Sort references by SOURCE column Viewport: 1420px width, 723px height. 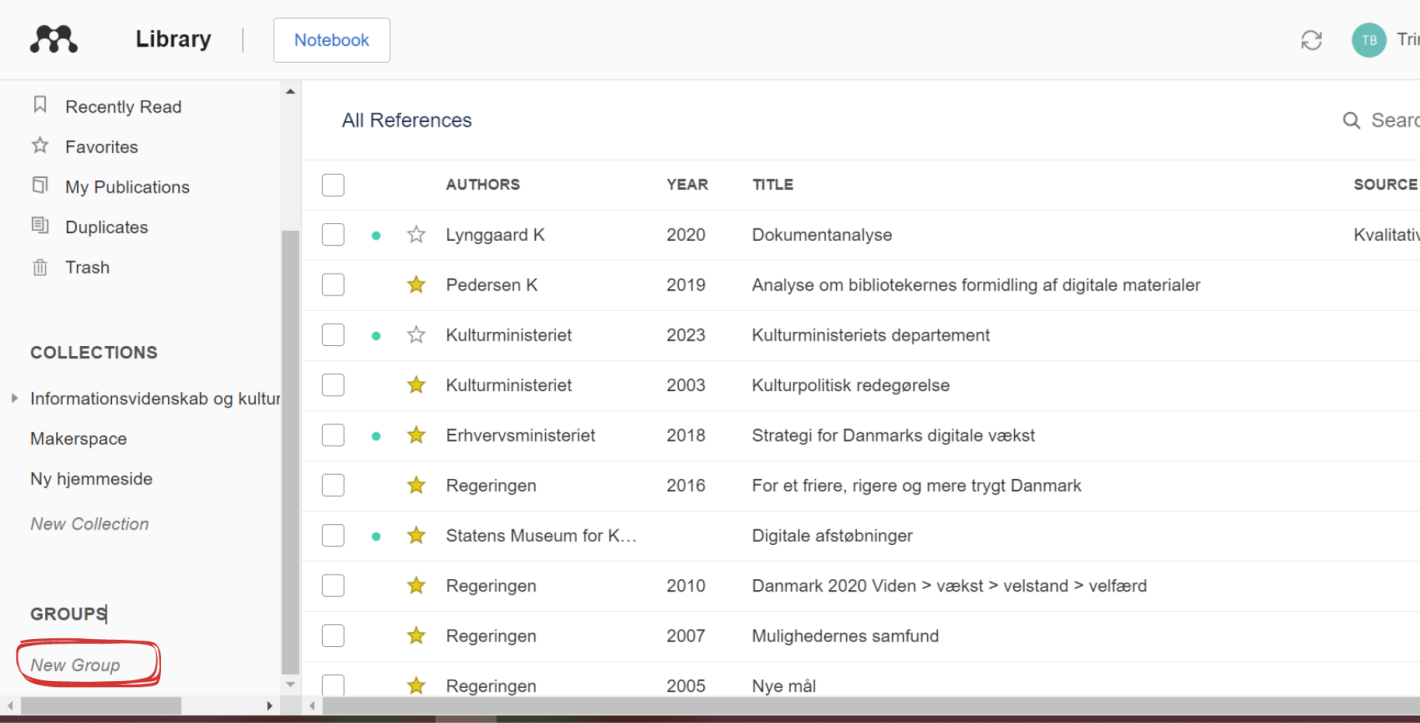(x=1385, y=184)
